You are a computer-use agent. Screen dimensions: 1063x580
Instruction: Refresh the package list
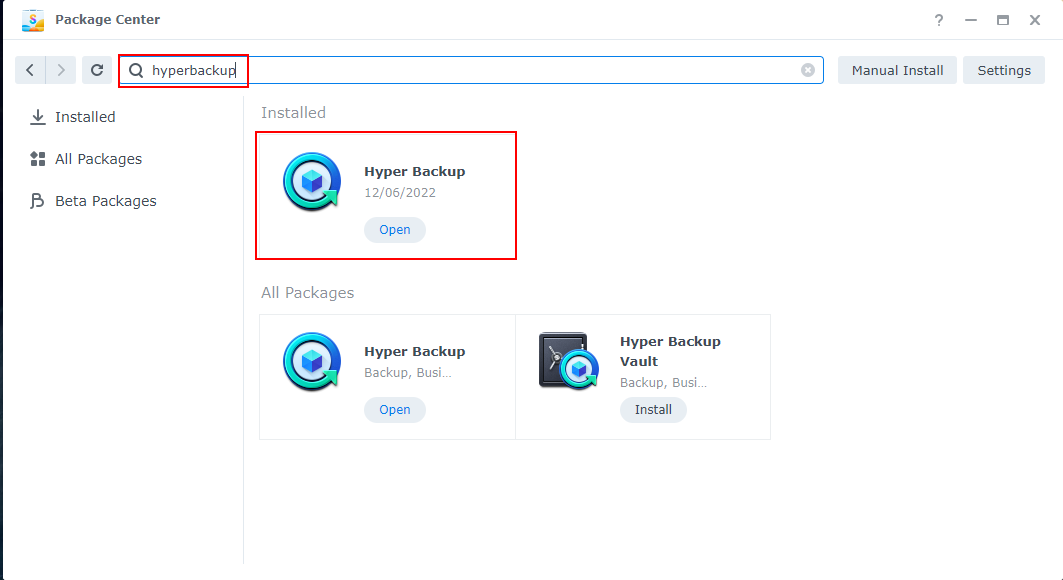[x=97, y=70]
